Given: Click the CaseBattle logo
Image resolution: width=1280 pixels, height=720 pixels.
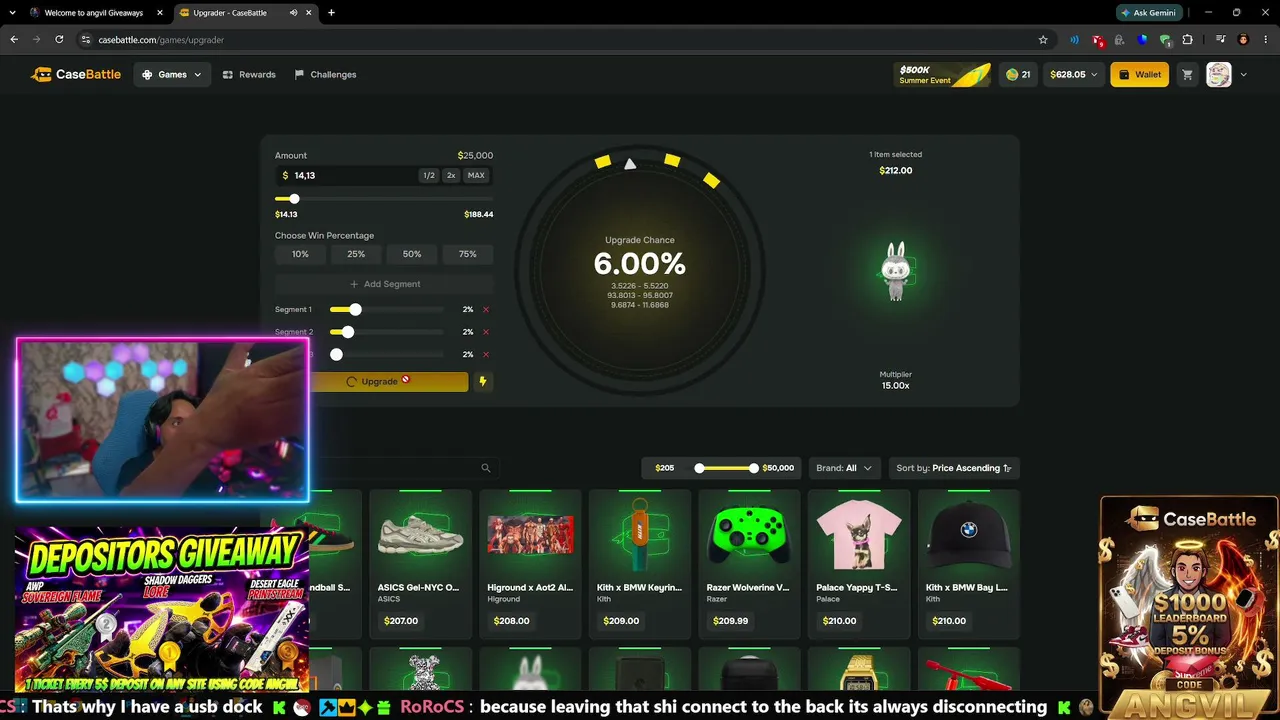Looking at the screenshot, I should pos(76,74).
